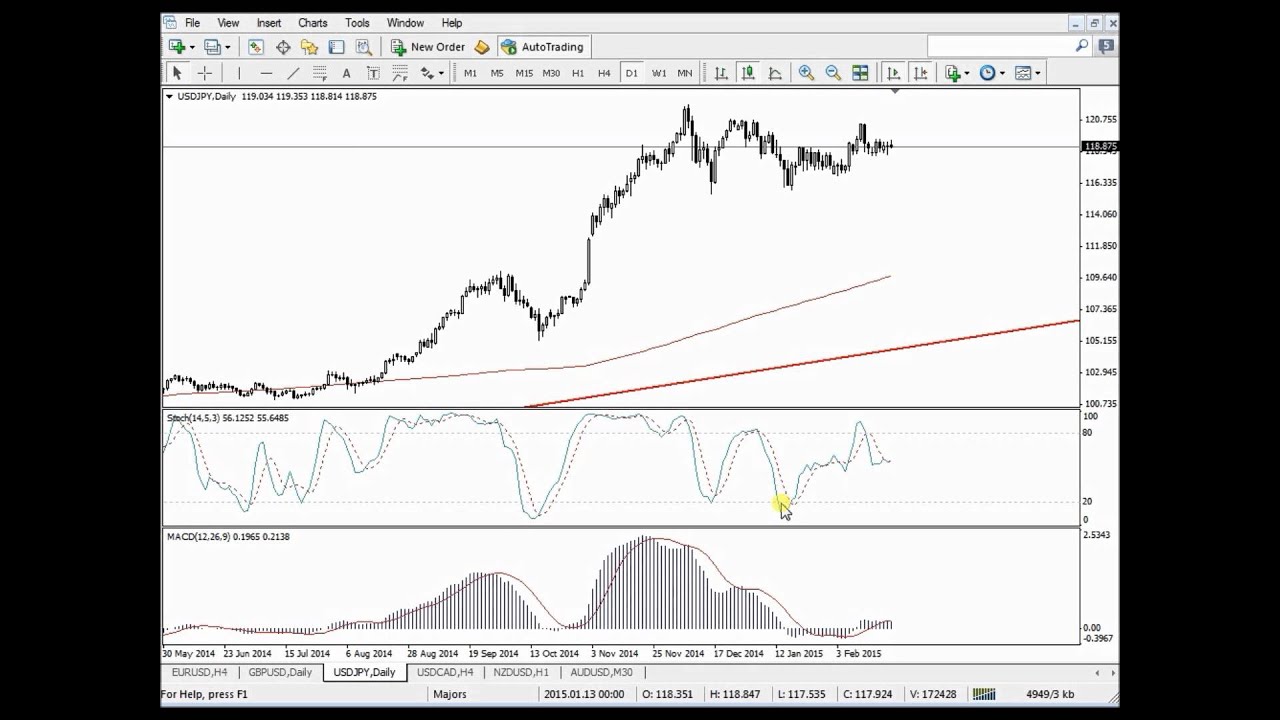Open the indicators list icon
The image size is (1280, 720).
(x=952, y=73)
